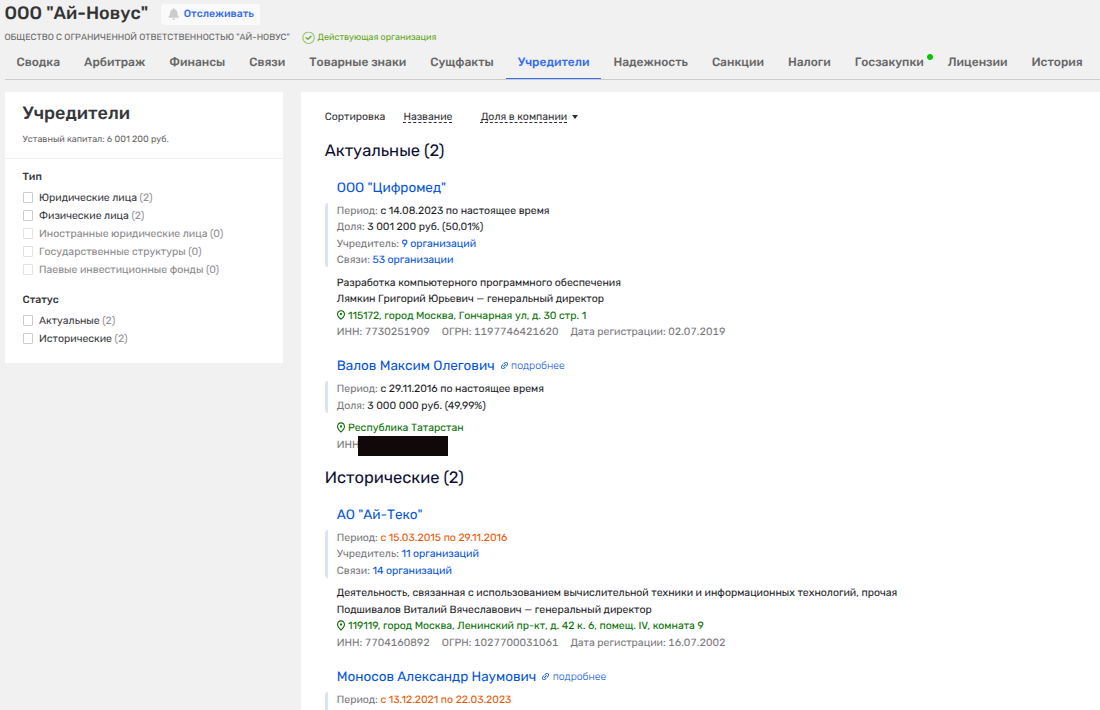Enable the Юридические лица checkbox
This screenshot has width=1100, height=710.
28,198
